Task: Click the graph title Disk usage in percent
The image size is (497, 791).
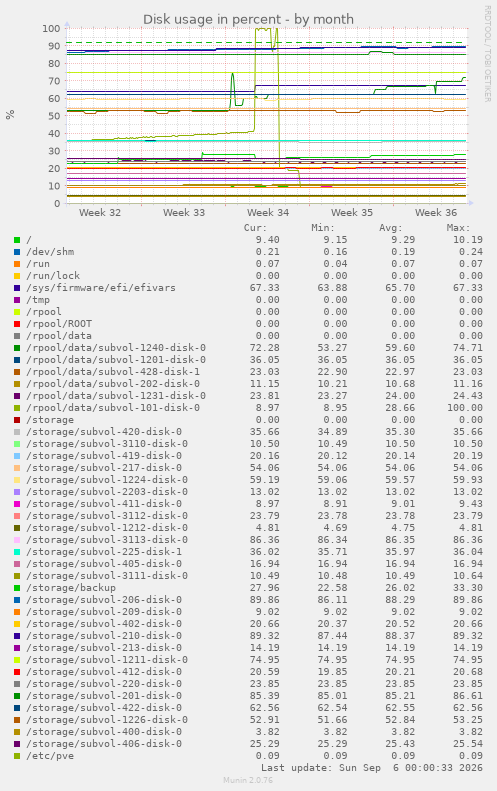Action: click(248, 19)
